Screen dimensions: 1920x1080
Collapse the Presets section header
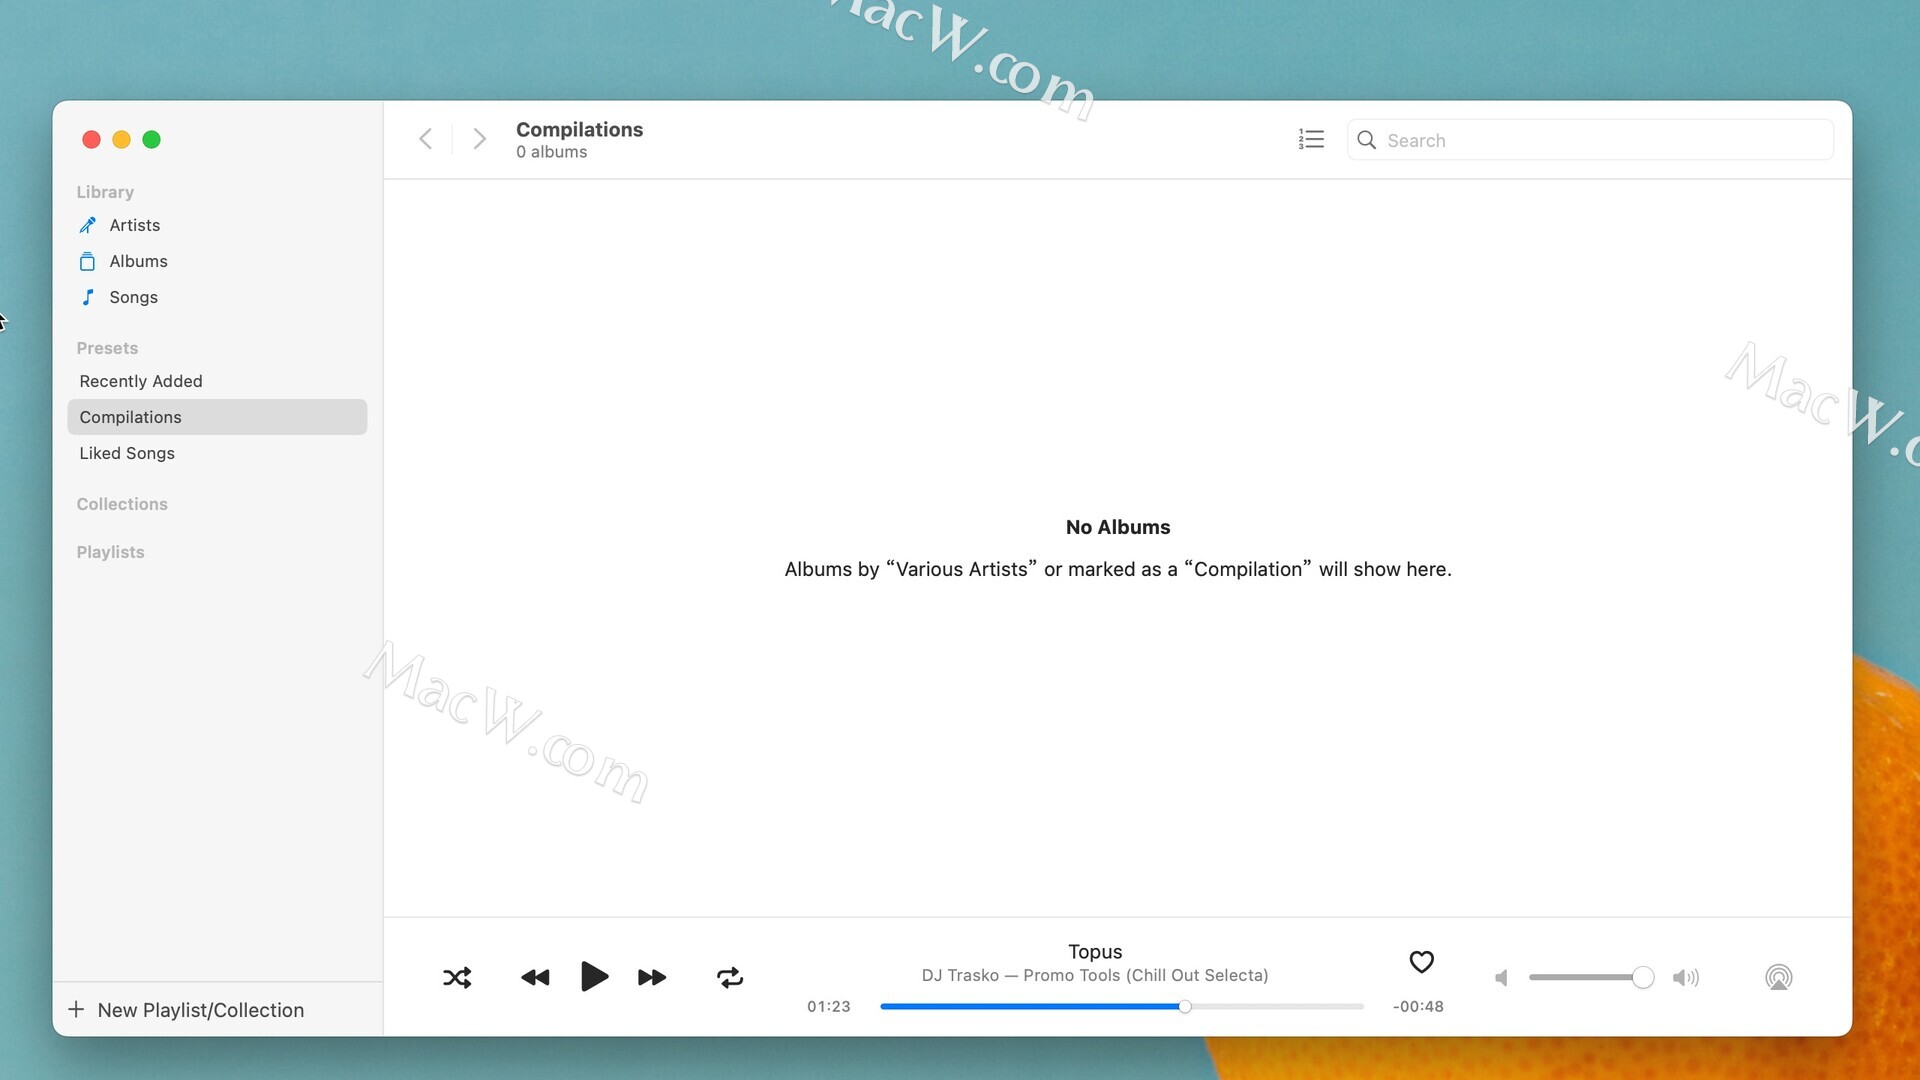[x=107, y=348]
